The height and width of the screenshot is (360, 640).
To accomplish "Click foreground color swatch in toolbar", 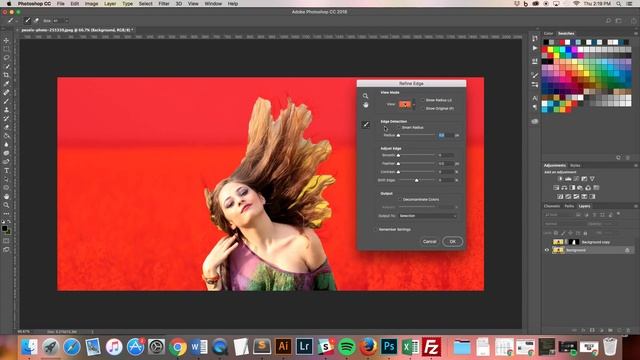I will pos(4,229).
